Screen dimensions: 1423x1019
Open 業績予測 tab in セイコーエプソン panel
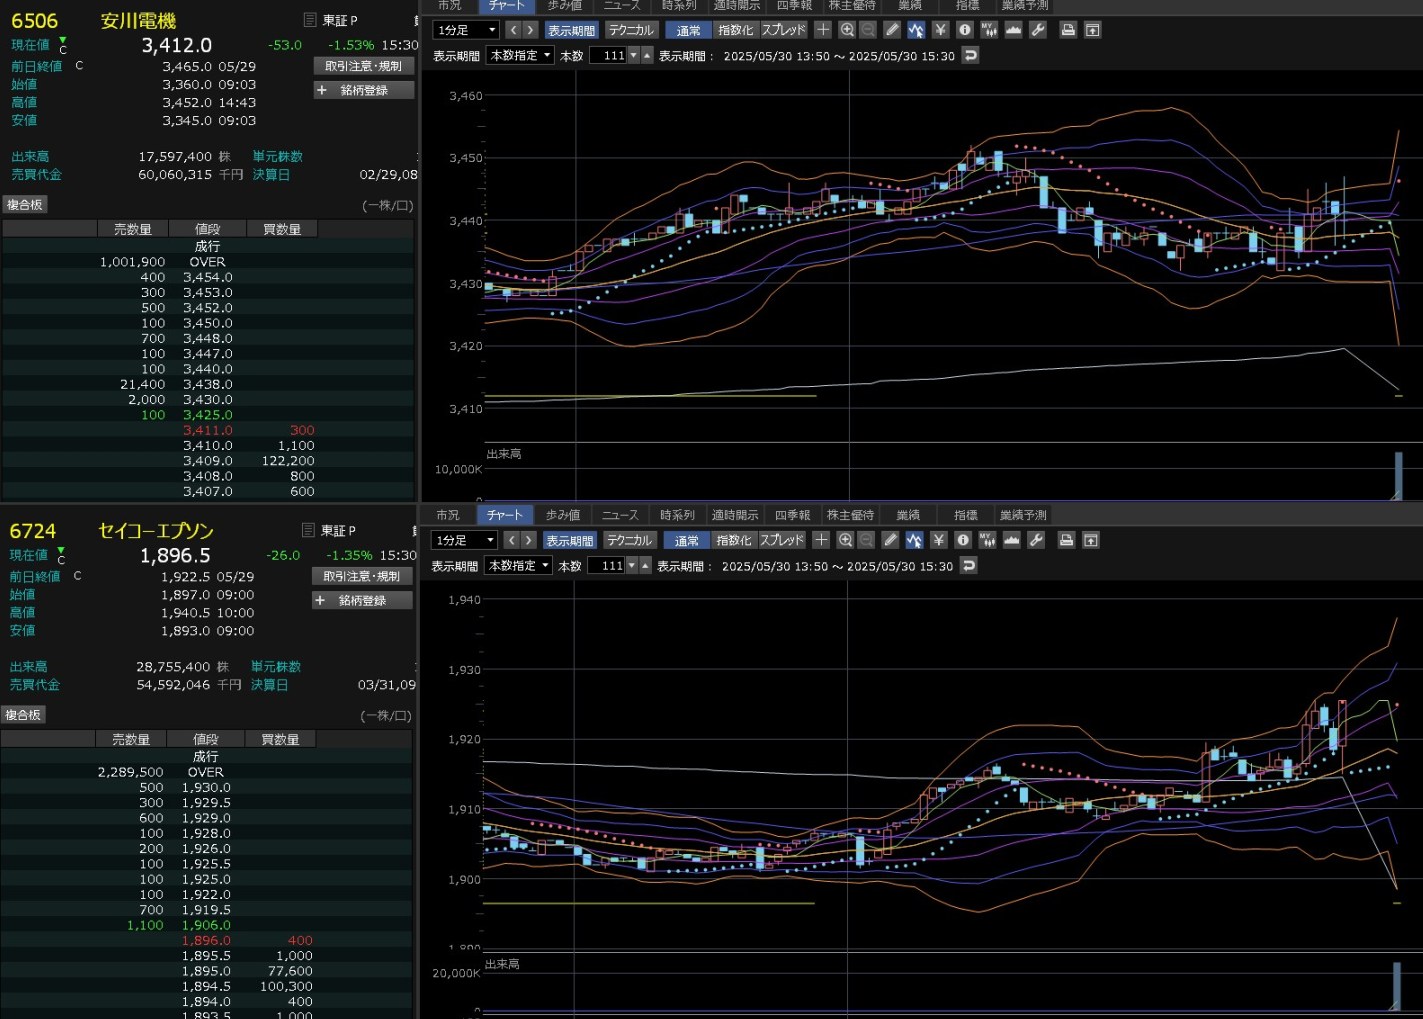pyautogui.click(x=1023, y=515)
